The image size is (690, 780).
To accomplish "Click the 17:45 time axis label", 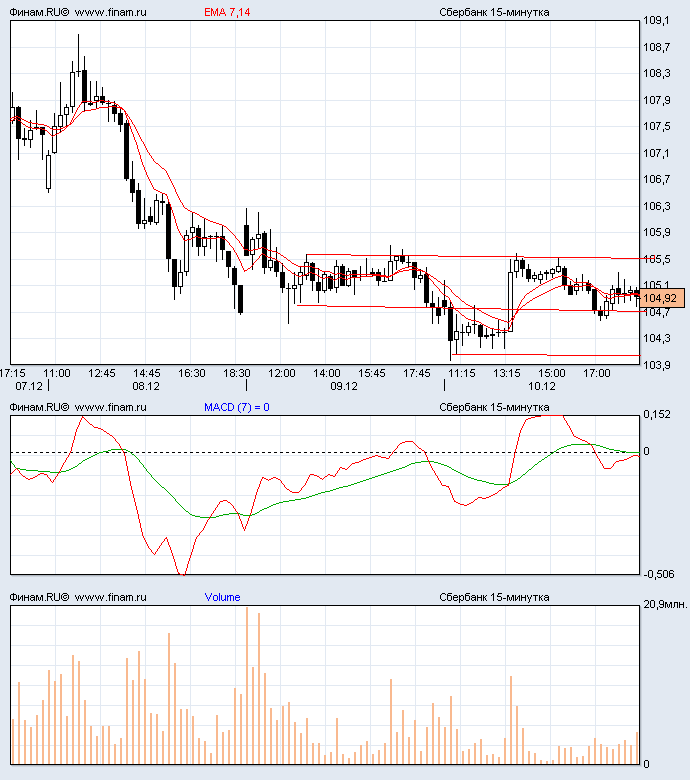I will 417,373.
